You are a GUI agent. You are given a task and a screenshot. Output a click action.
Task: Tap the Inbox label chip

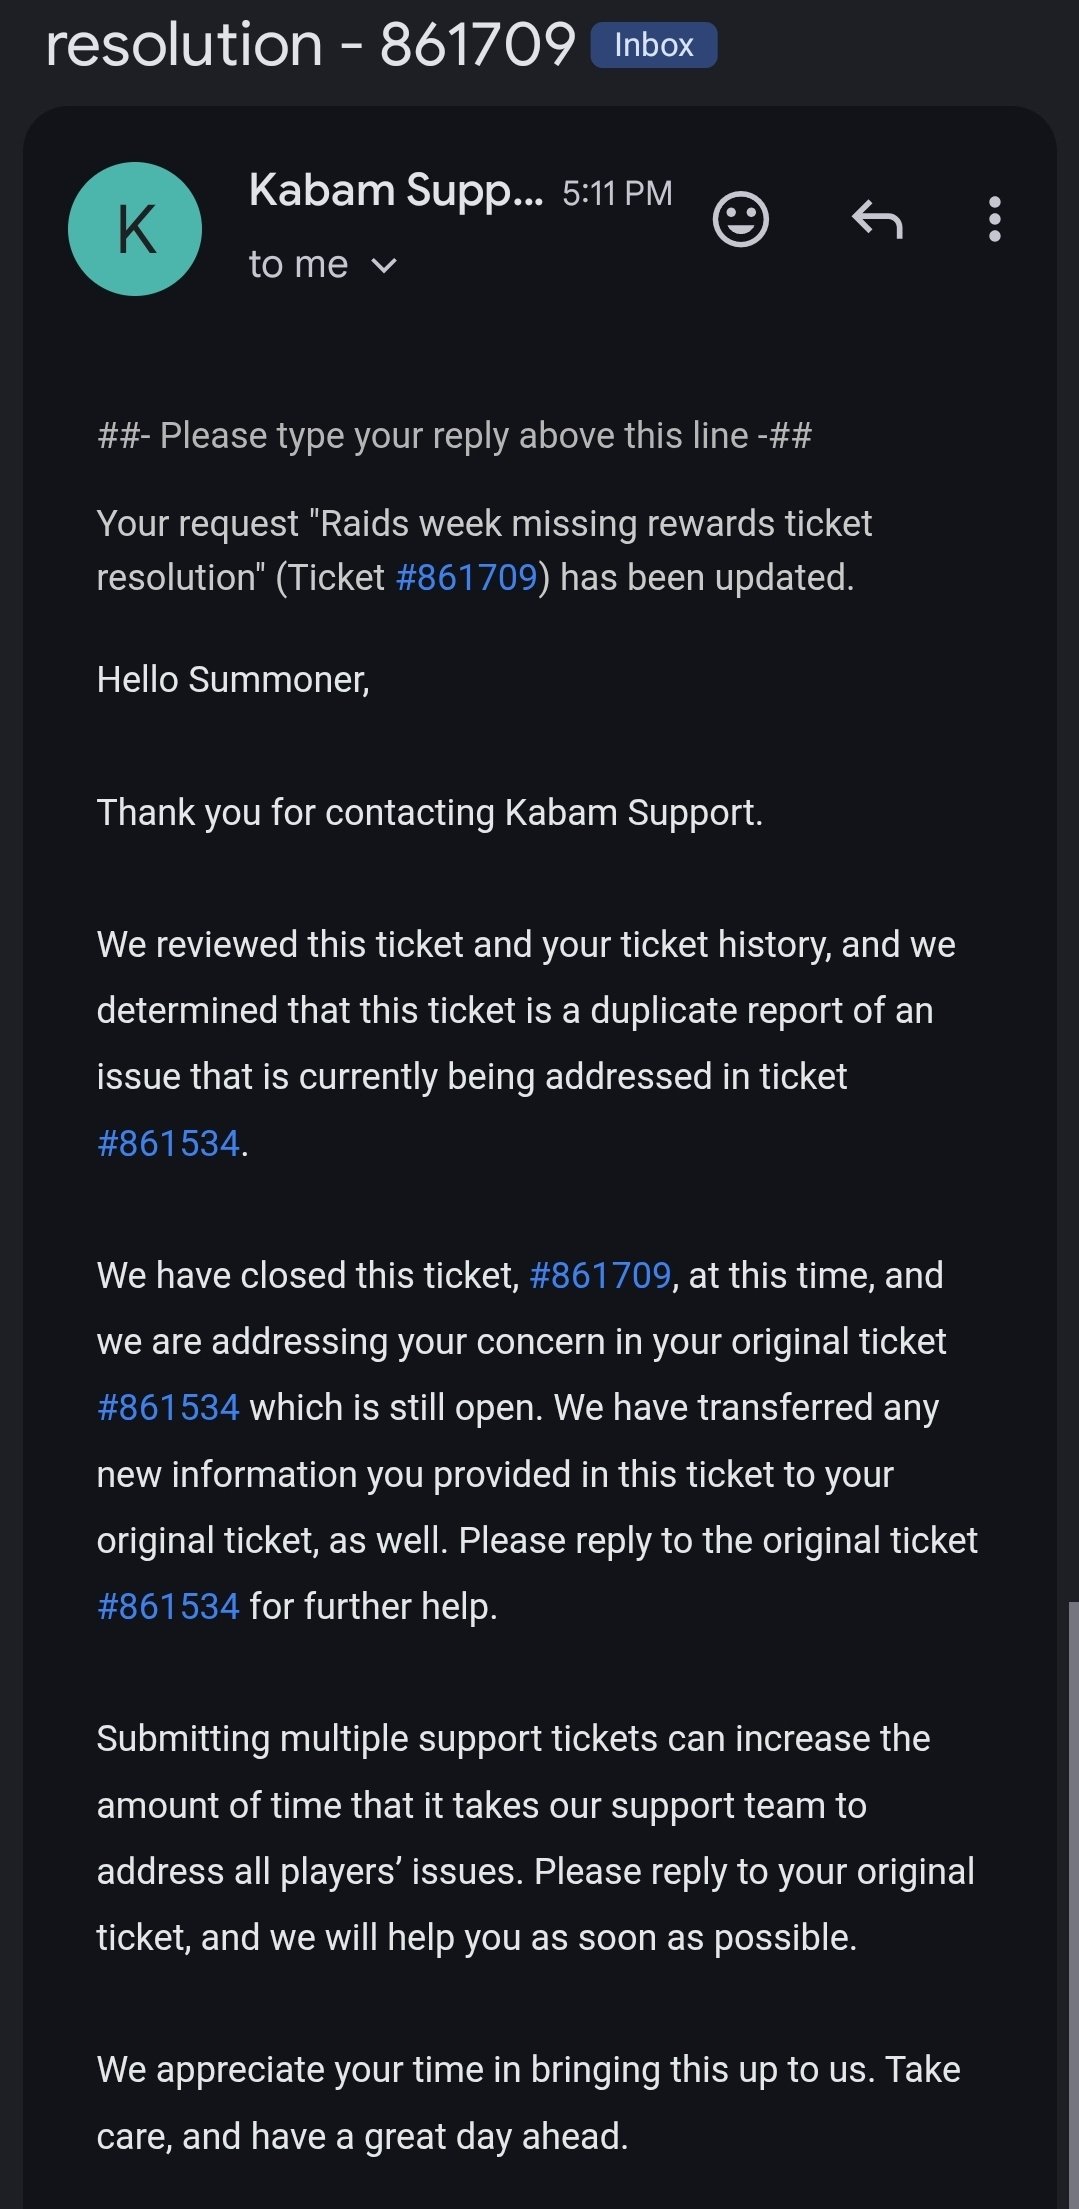point(653,45)
